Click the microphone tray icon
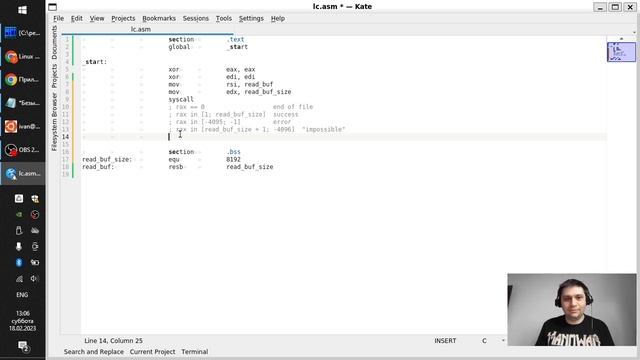This screenshot has width=640, height=360. point(19,247)
